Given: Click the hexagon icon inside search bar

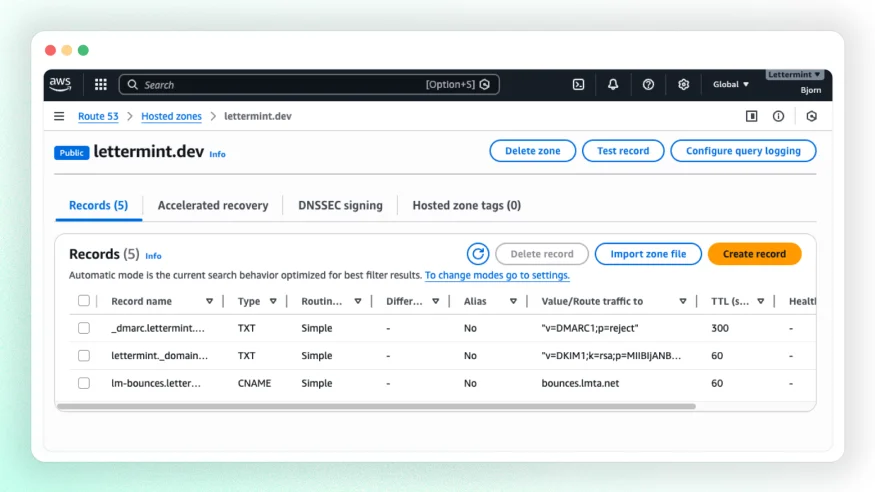Looking at the screenshot, I should coord(485,85).
